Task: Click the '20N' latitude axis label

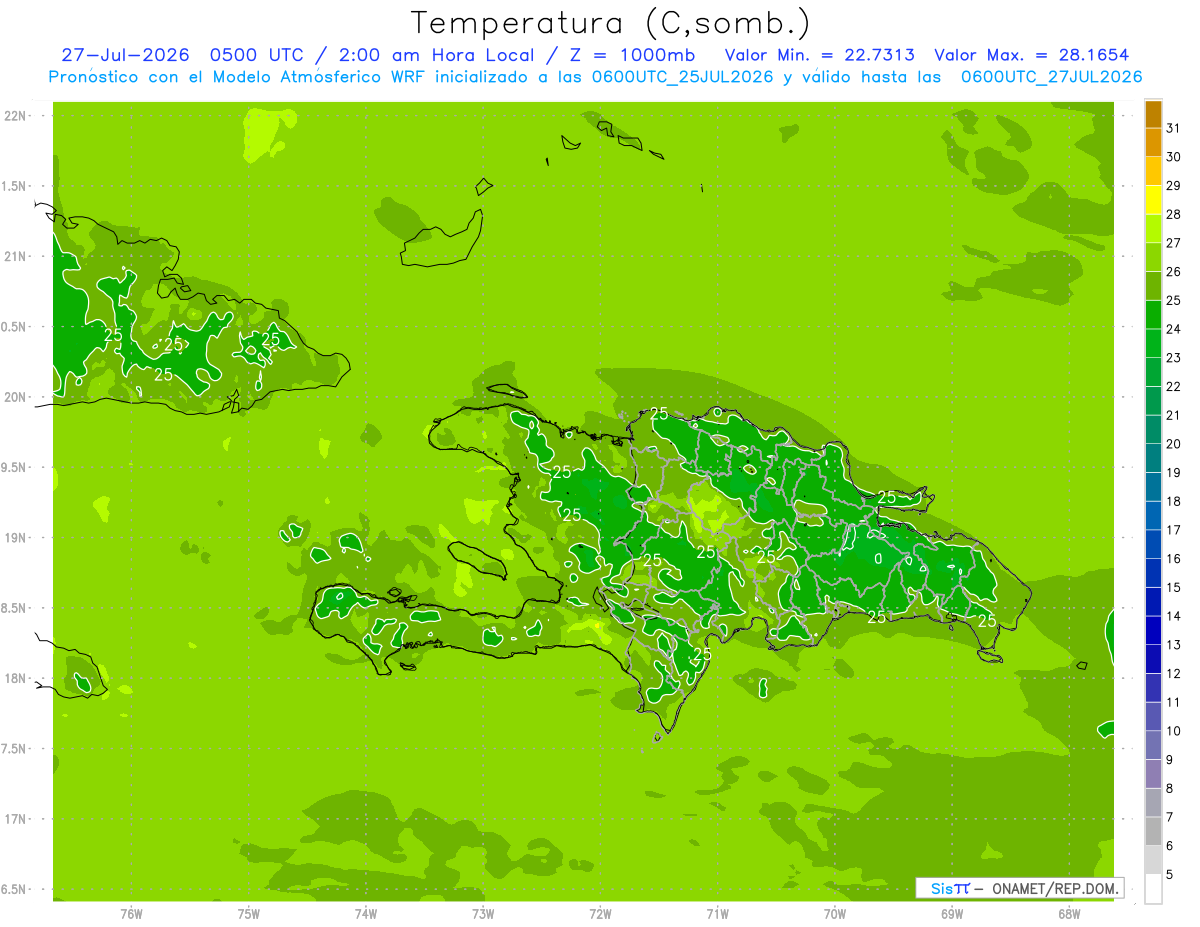Action: coord(16,397)
